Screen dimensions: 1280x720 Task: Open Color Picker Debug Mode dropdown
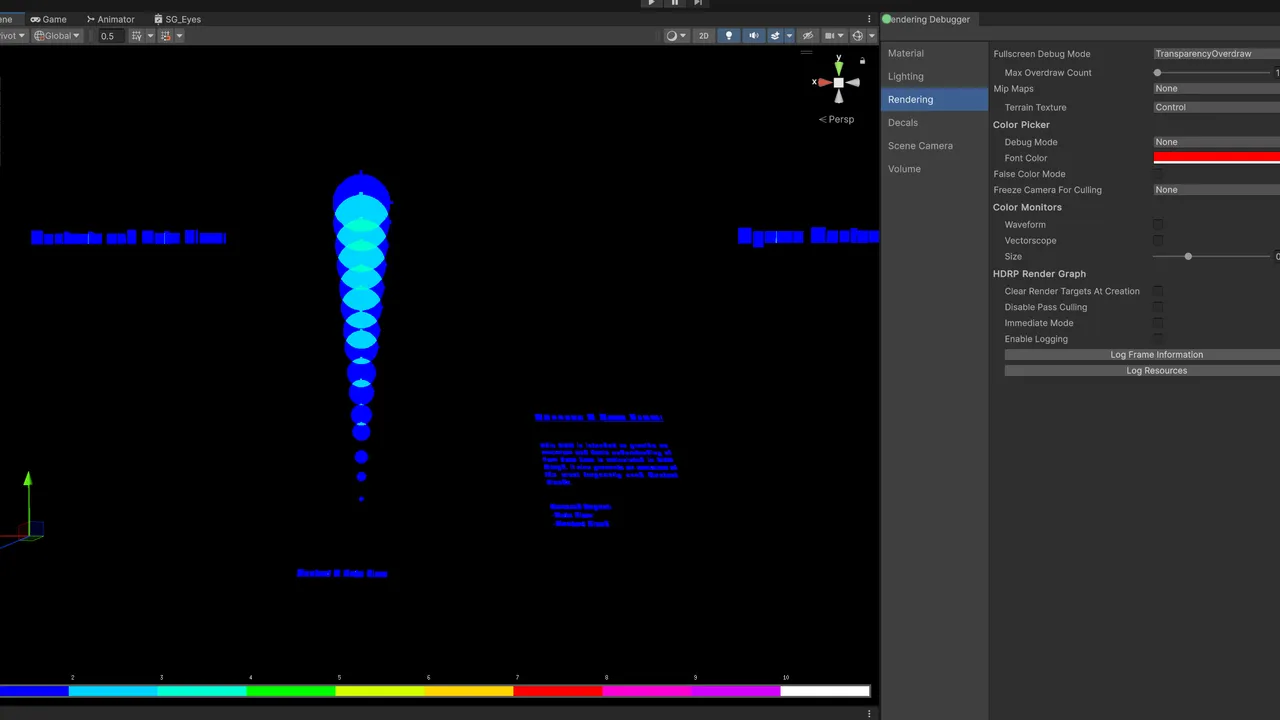1216,142
